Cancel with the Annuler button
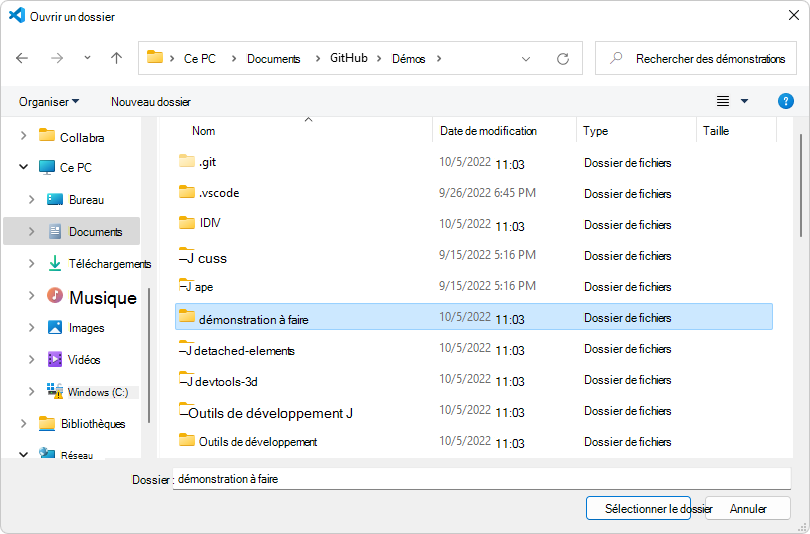Screen dimensions: 810x534 coord(747,508)
